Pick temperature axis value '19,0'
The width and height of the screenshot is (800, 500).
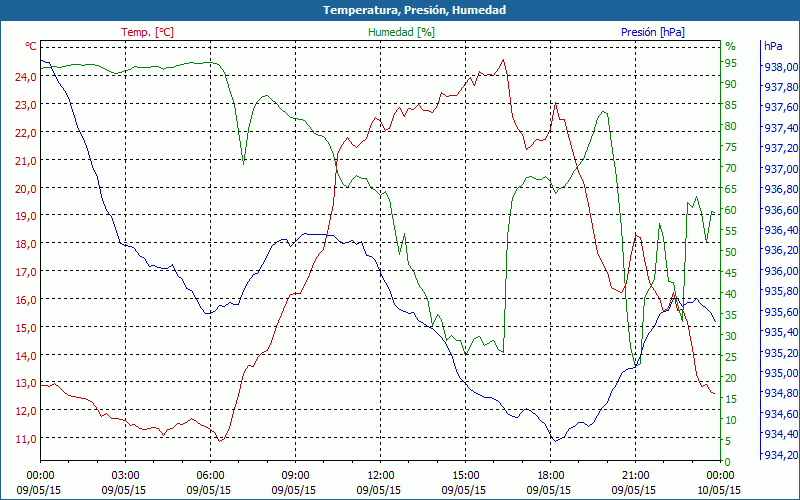pyautogui.click(x=26, y=216)
